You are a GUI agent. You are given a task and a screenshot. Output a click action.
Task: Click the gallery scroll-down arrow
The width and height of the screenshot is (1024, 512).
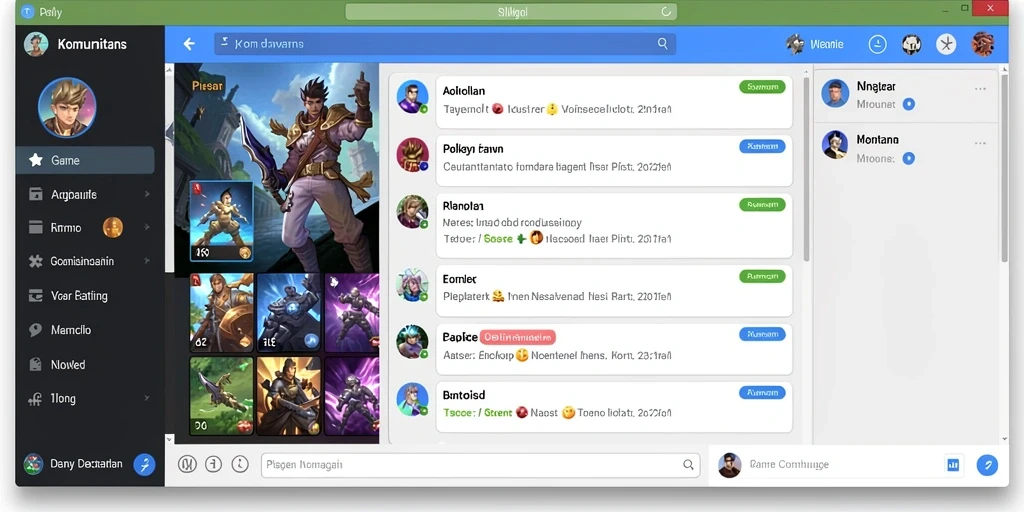[170, 440]
